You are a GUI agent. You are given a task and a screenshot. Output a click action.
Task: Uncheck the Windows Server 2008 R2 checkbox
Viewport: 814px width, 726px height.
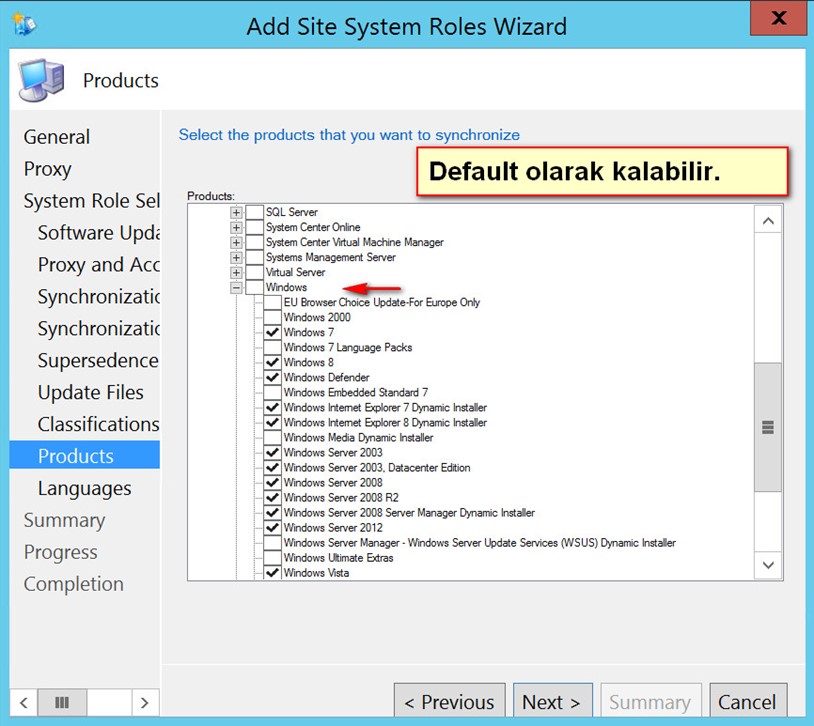pyautogui.click(x=273, y=499)
